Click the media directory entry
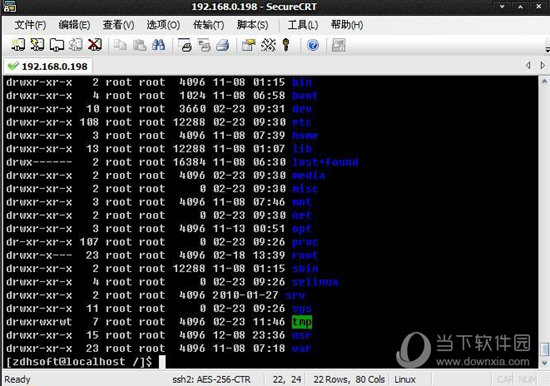The height and width of the screenshot is (386, 550). click(x=308, y=175)
